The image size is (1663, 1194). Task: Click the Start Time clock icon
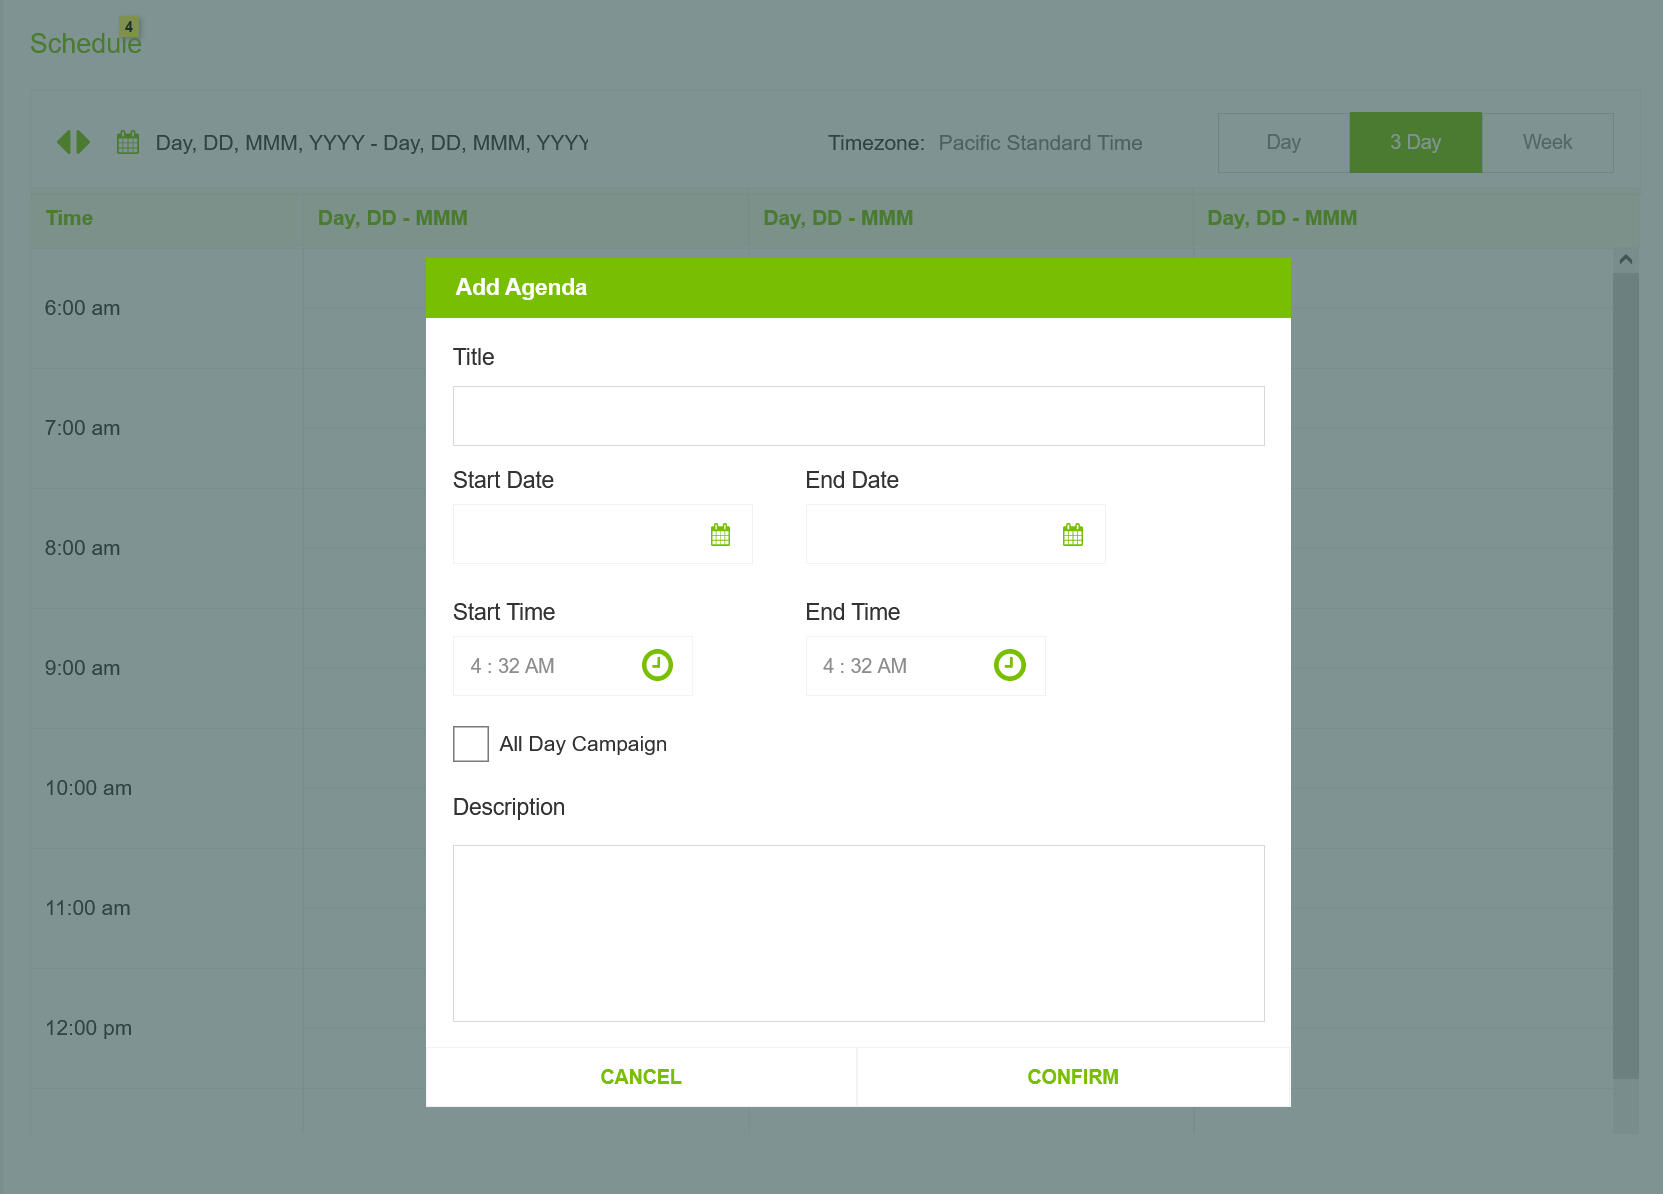657,665
